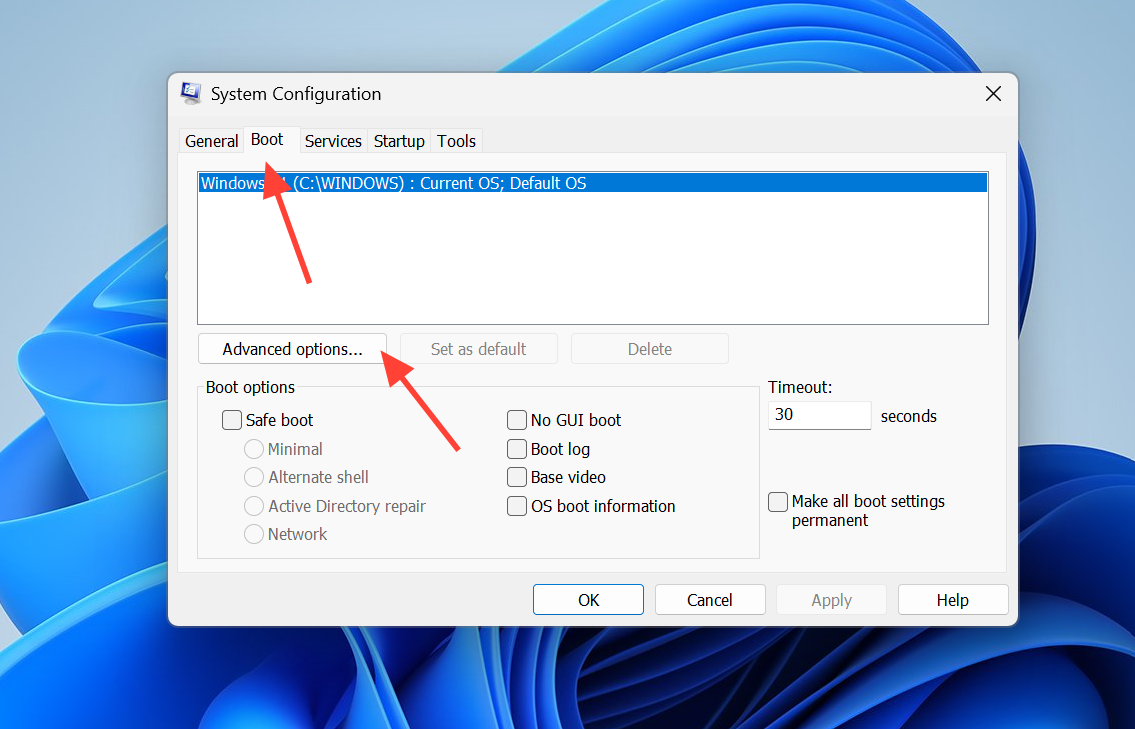Open Help for System Configuration
This screenshot has height=729, width=1135.
tap(953, 600)
